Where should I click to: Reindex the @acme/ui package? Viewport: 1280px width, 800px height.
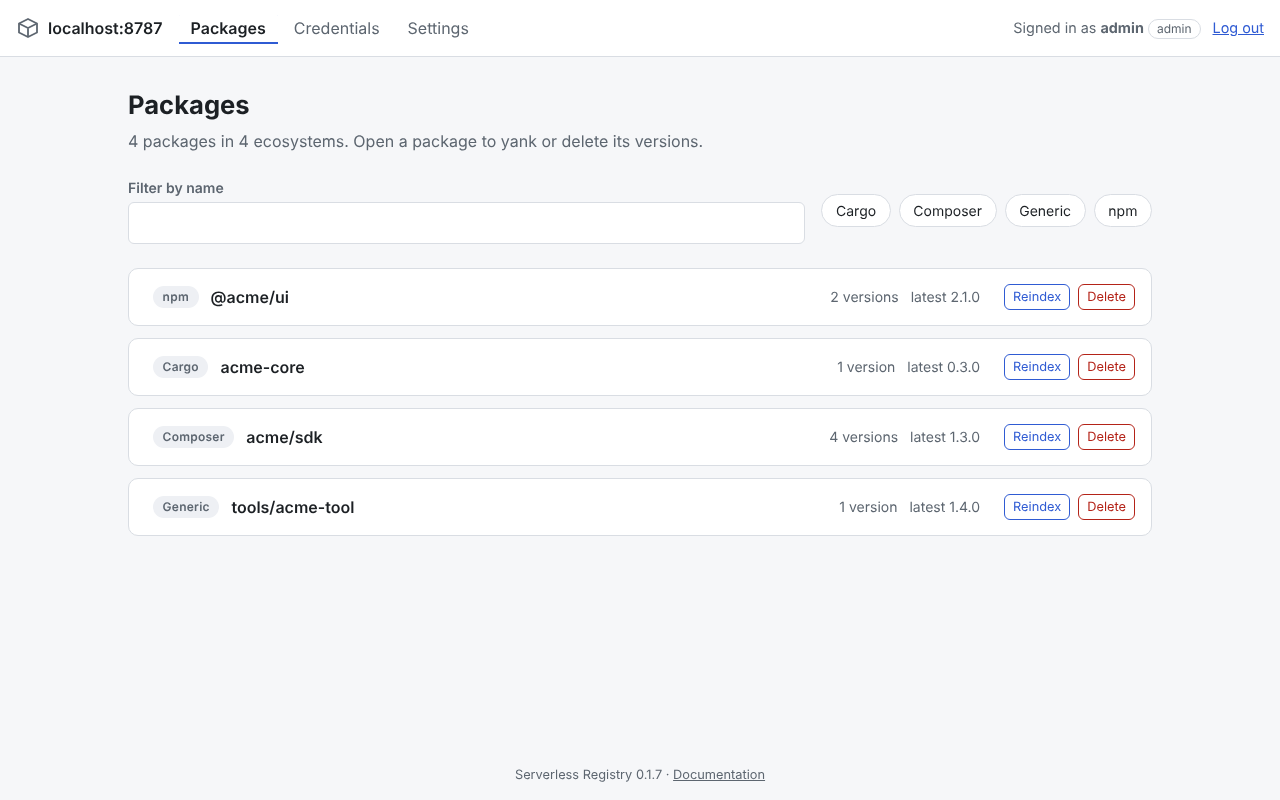coord(1037,297)
